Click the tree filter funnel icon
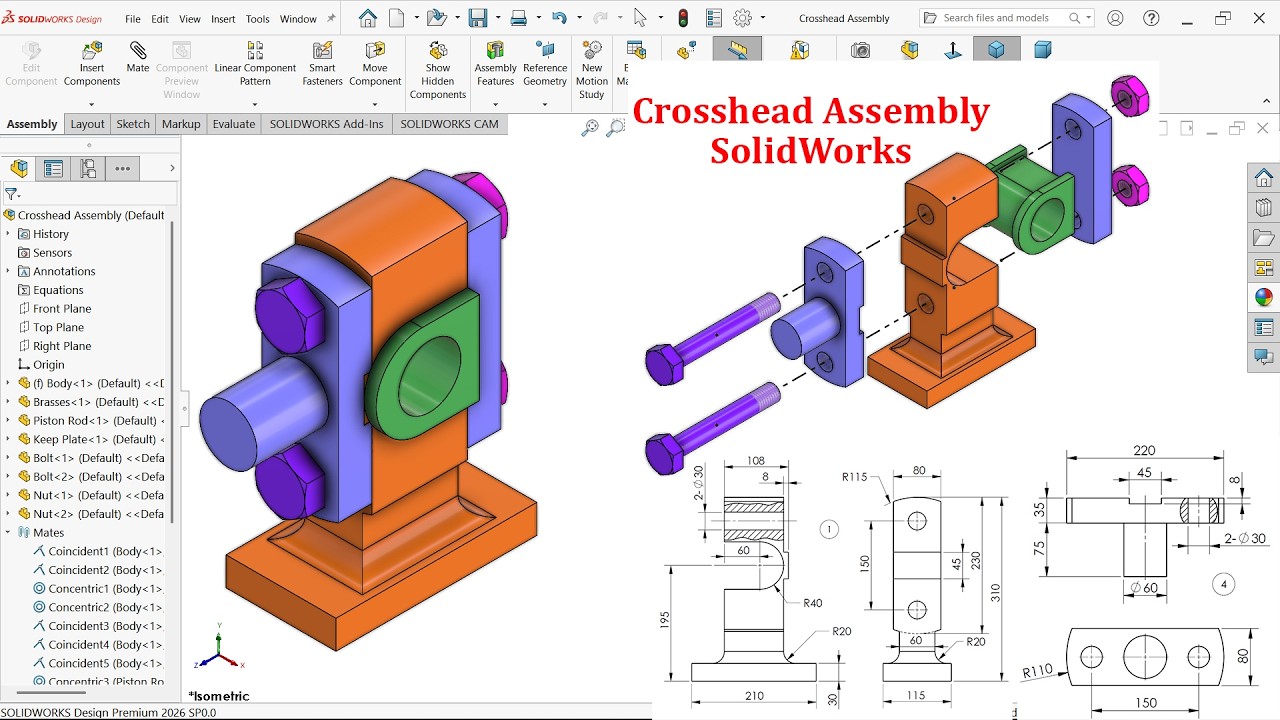Viewport: 1280px width, 720px height. (x=12, y=194)
